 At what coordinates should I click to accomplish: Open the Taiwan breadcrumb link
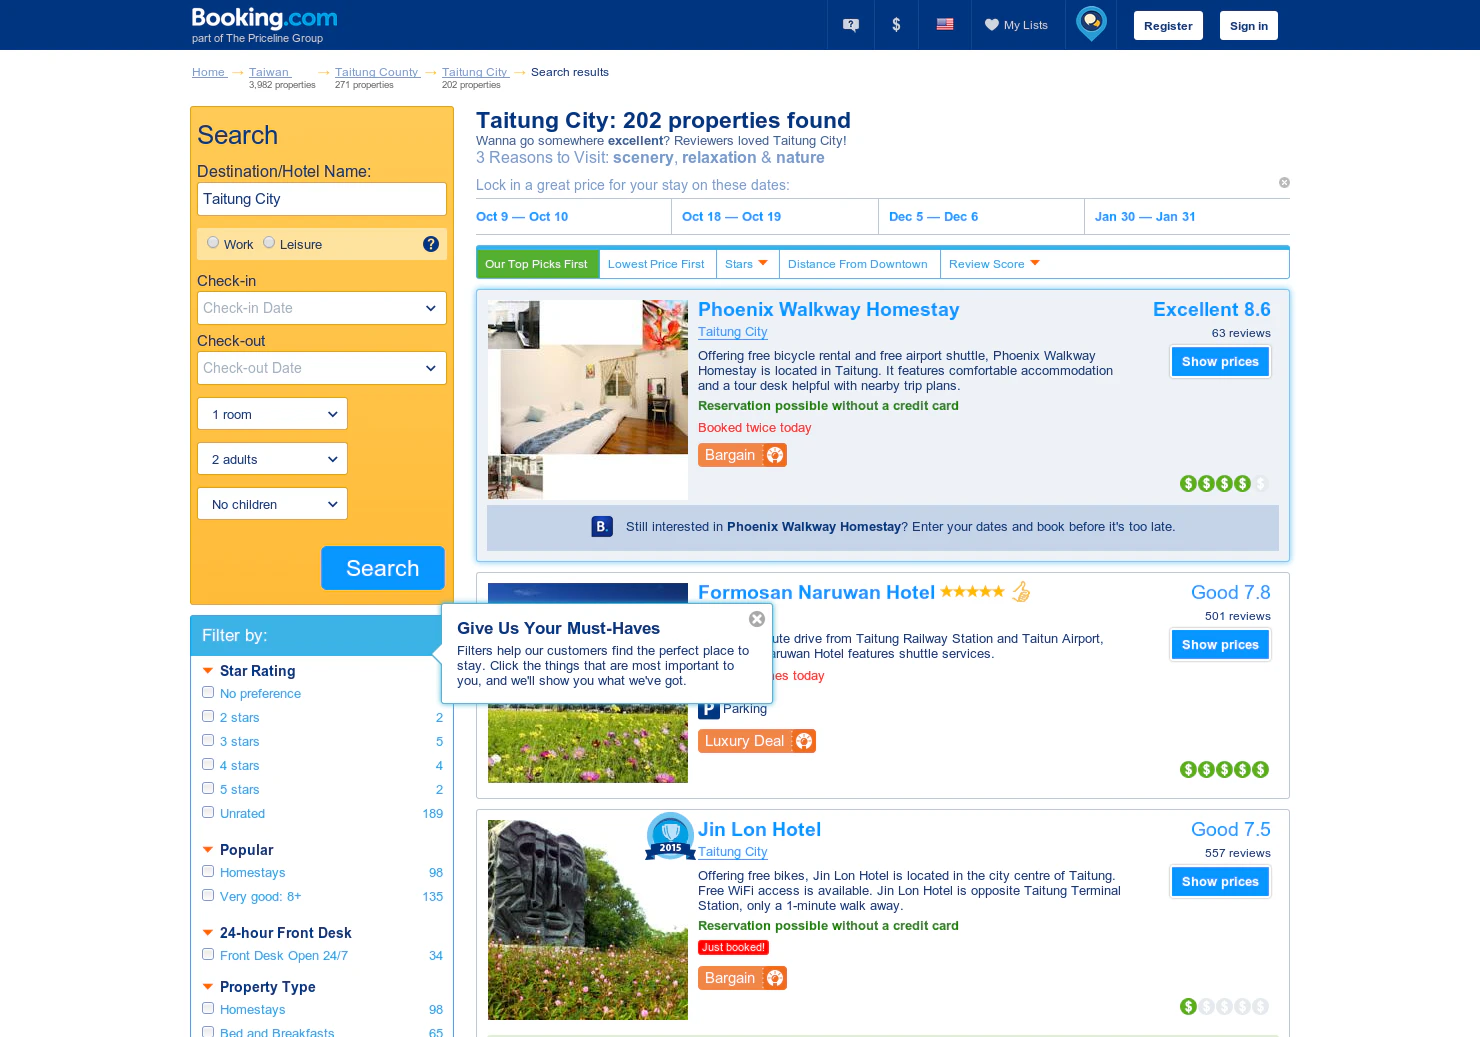270,72
